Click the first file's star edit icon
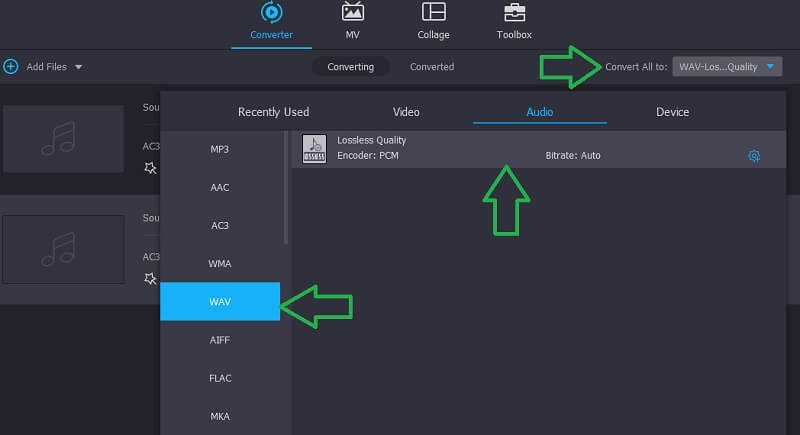This screenshot has height=435, width=800. tap(150, 168)
